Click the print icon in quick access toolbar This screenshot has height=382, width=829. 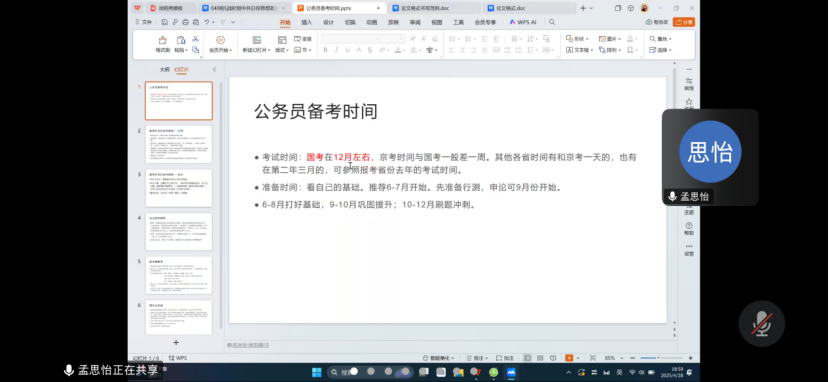[x=185, y=22]
